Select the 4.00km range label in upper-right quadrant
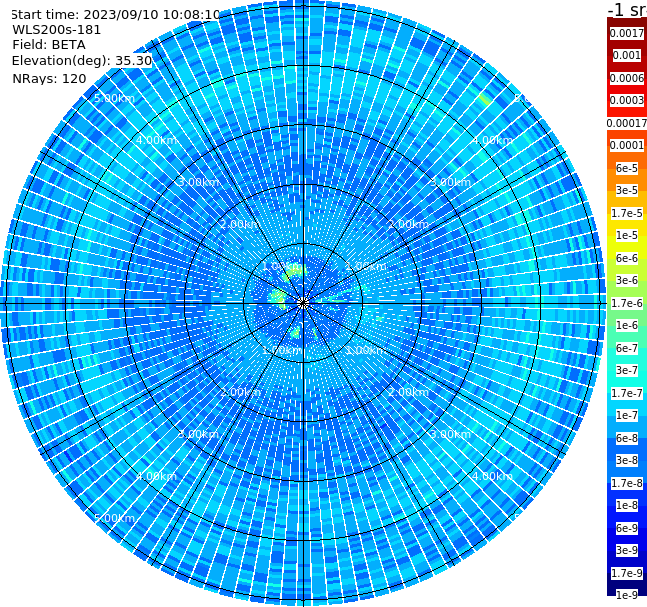 492,140
